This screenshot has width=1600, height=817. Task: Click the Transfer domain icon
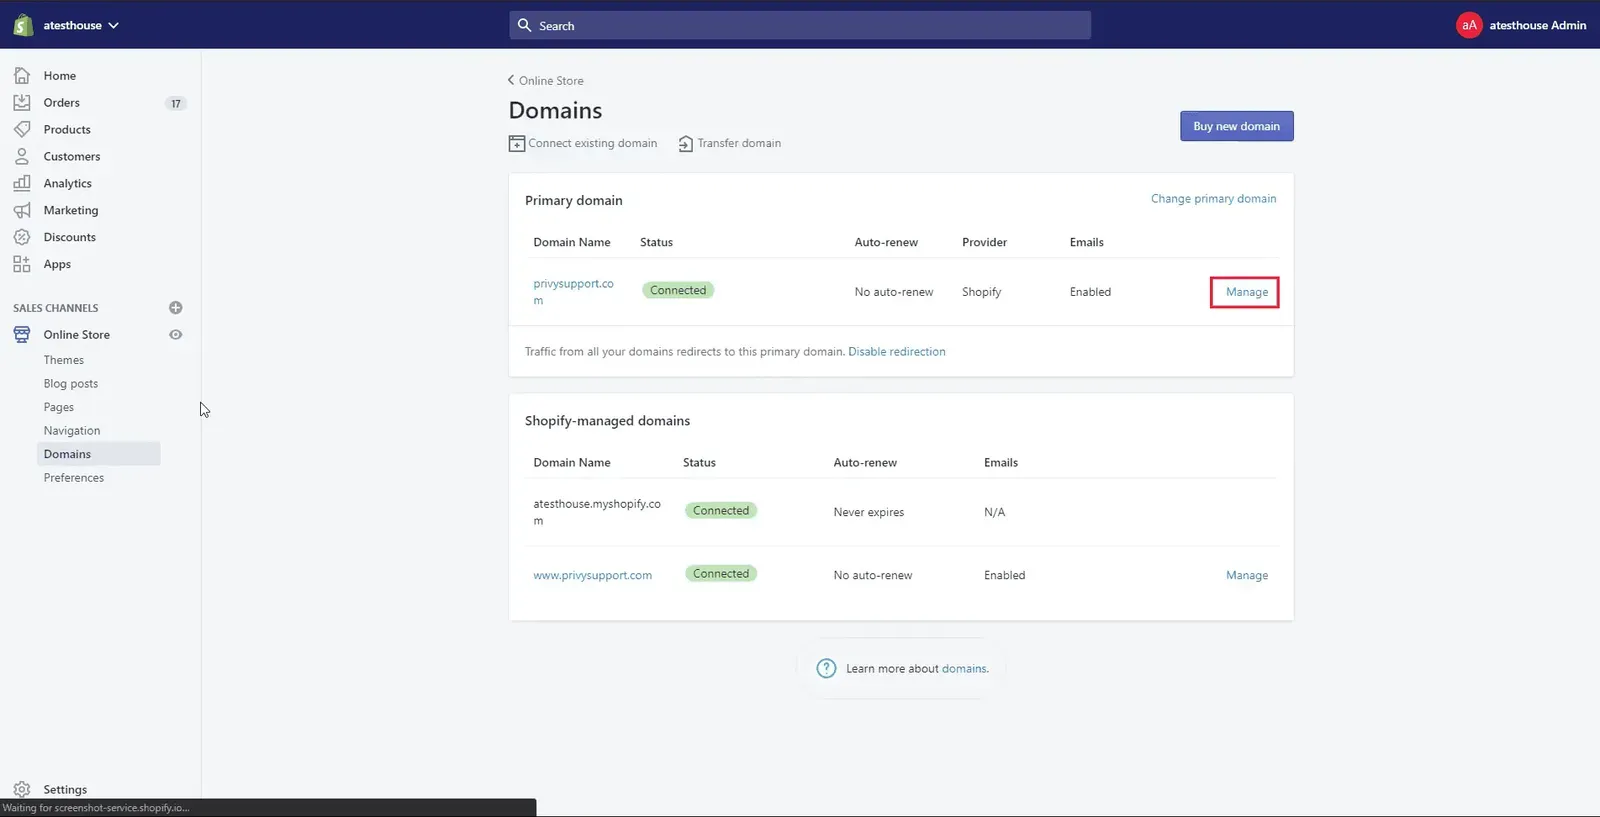point(686,144)
